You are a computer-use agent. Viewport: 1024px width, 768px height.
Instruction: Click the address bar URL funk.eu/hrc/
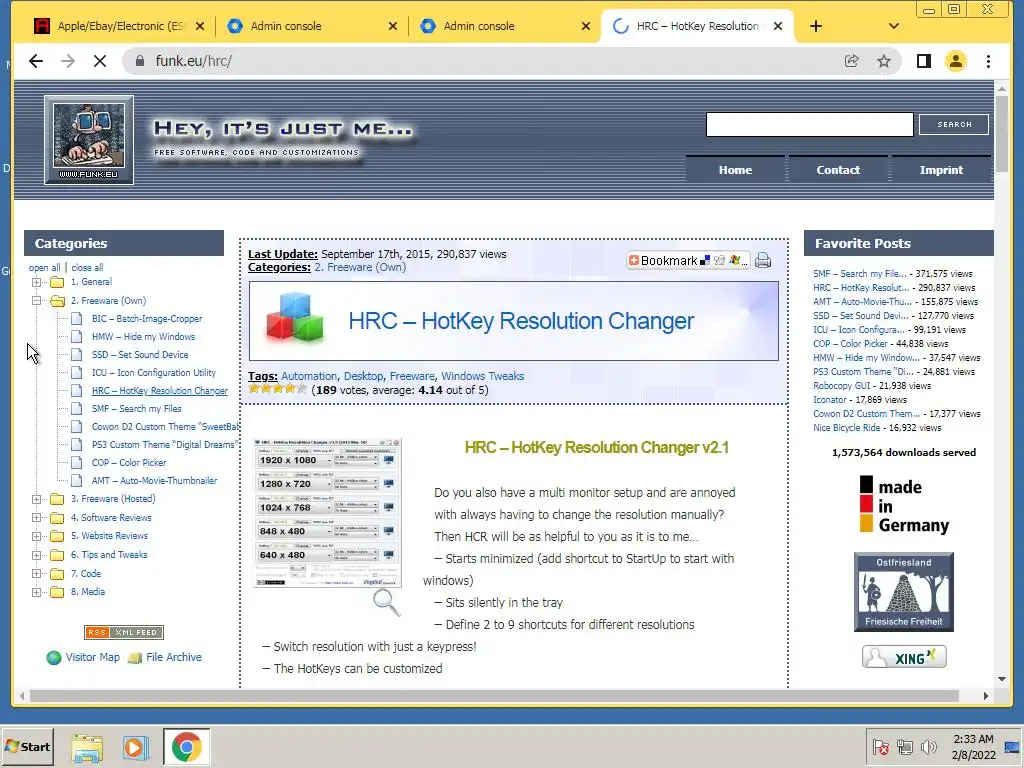[193, 61]
